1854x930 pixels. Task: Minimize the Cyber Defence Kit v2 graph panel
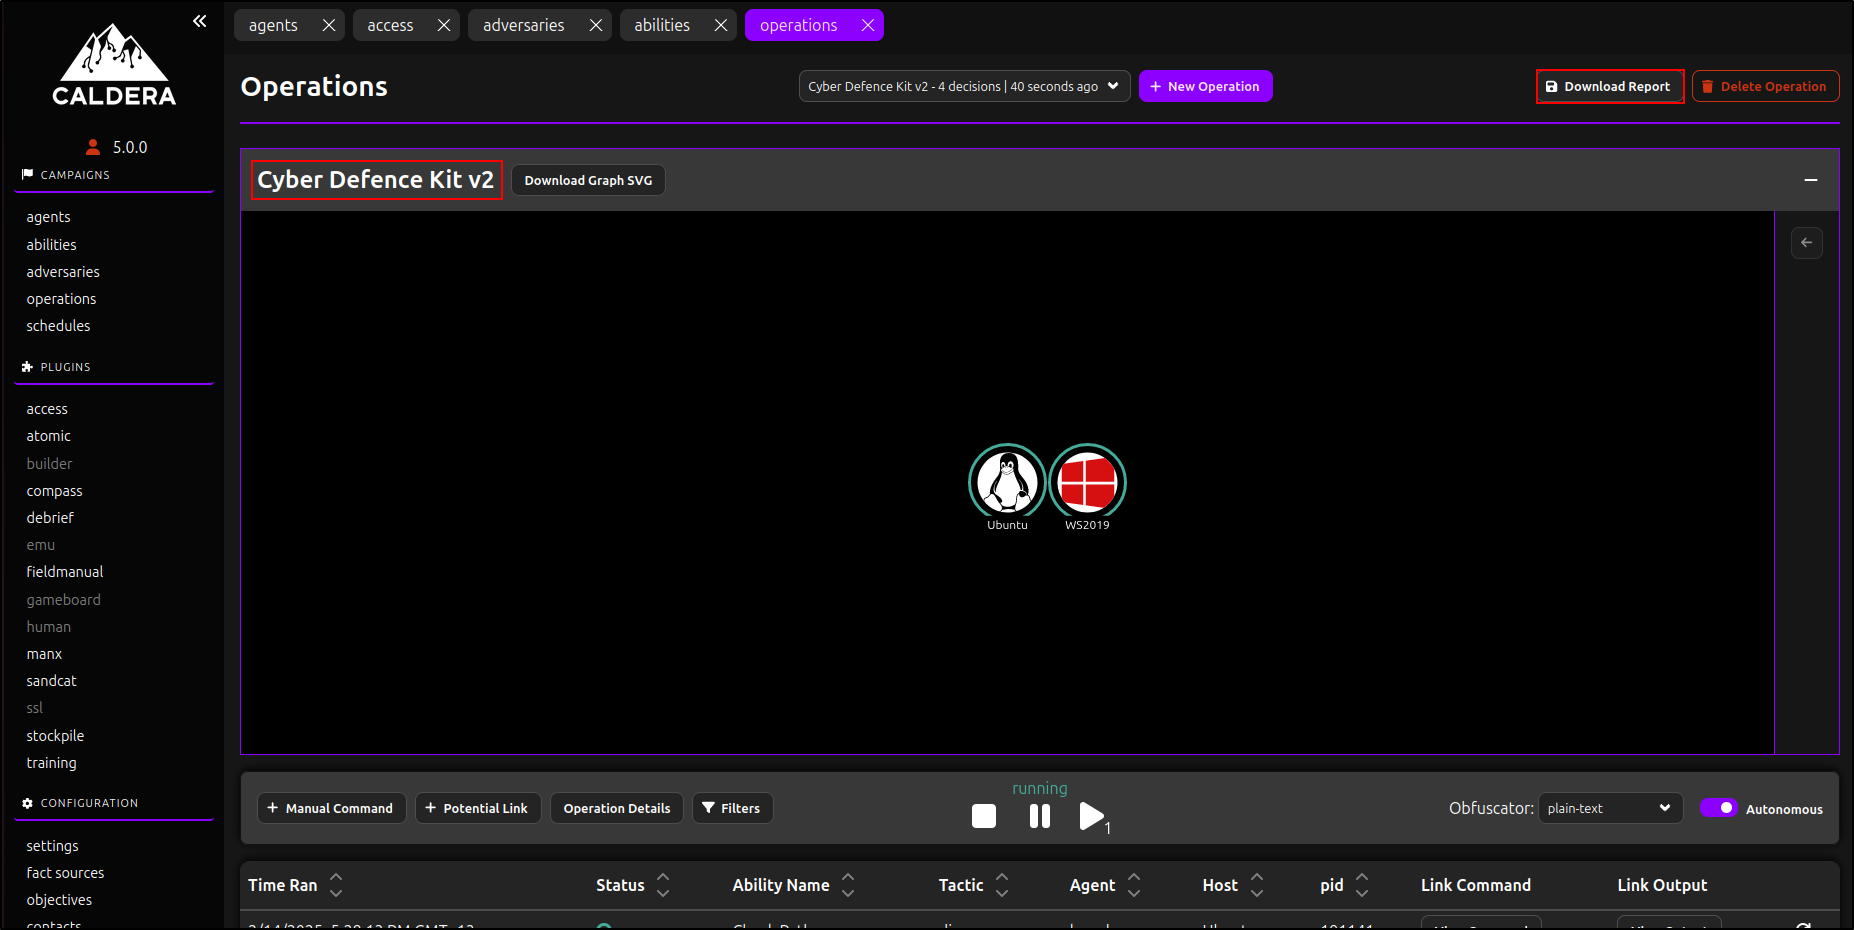[x=1810, y=180]
